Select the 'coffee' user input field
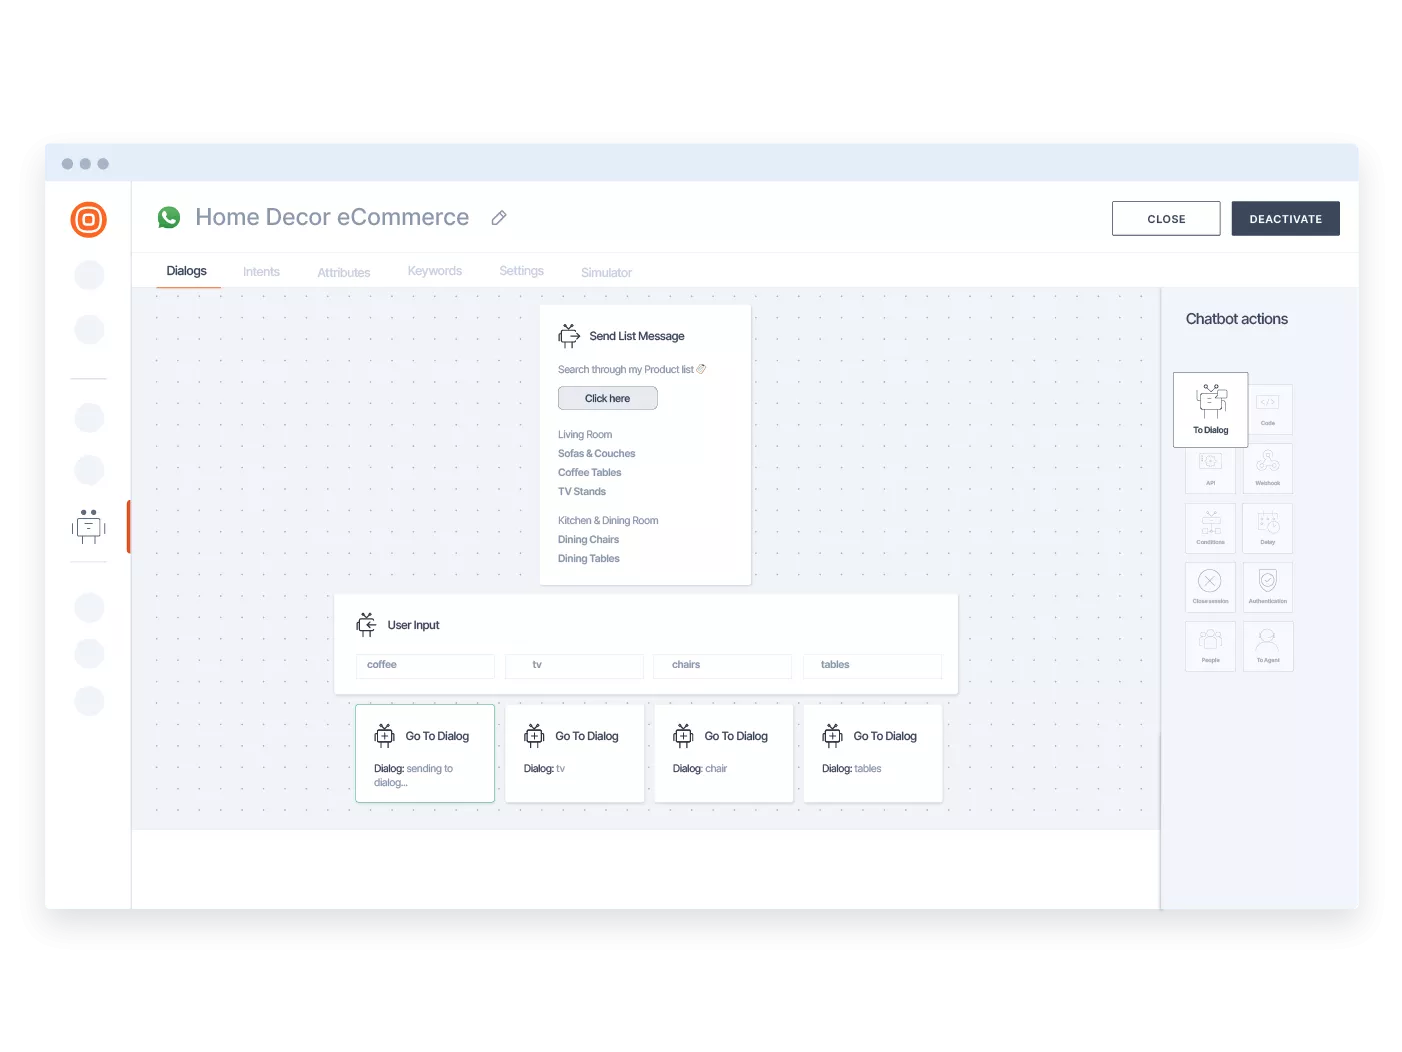 pyautogui.click(x=425, y=665)
